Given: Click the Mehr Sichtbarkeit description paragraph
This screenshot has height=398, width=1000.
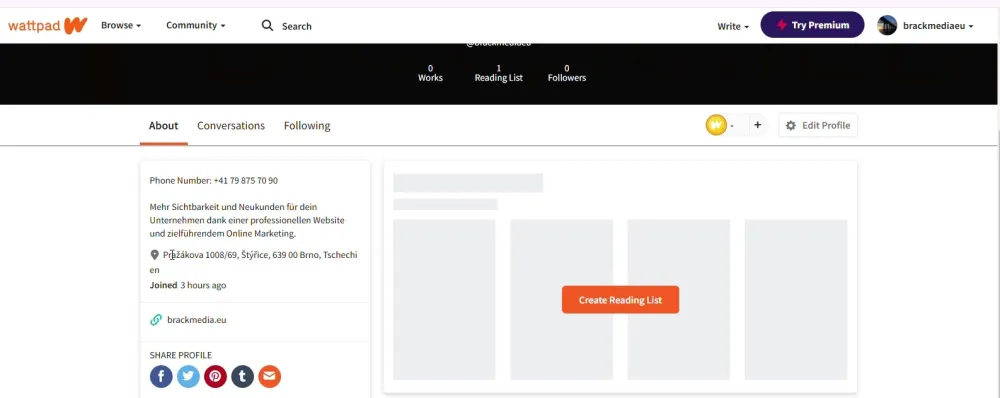Looking at the screenshot, I should click(x=247, y=220).
